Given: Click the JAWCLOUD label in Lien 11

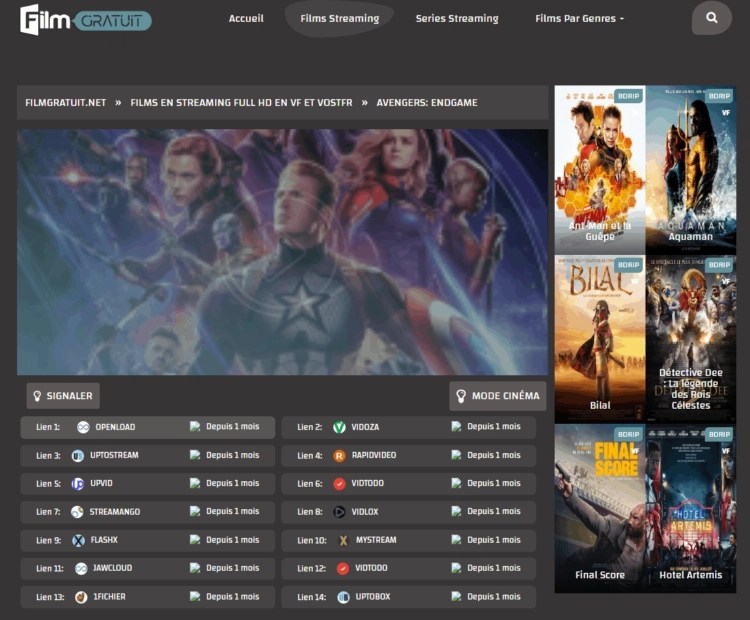Looking at the screenshot, I should 112,568.
